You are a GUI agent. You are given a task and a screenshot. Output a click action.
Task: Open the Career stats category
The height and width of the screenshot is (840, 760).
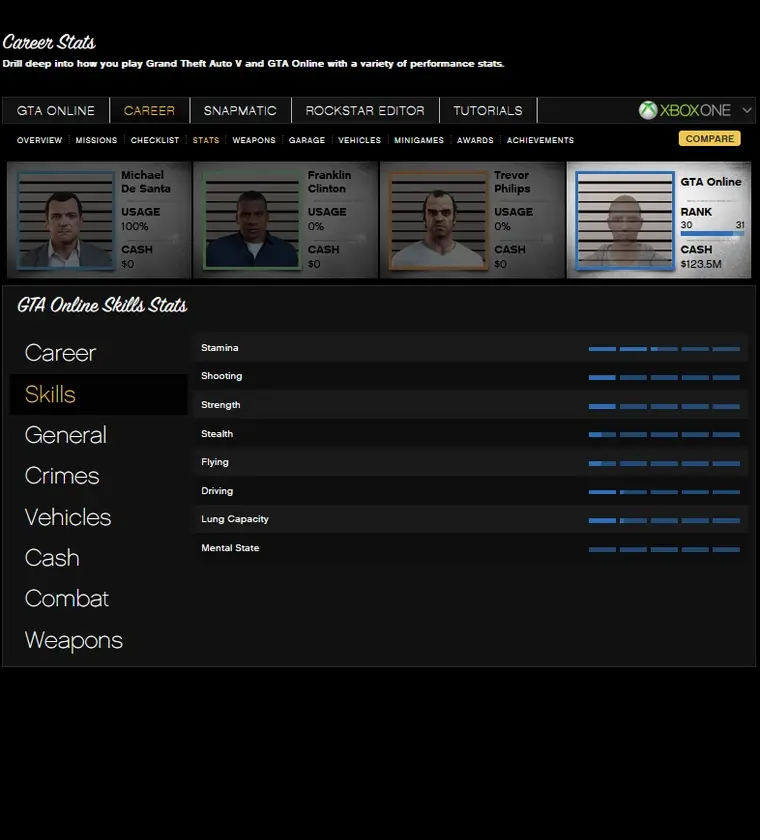tap(61, 352)
